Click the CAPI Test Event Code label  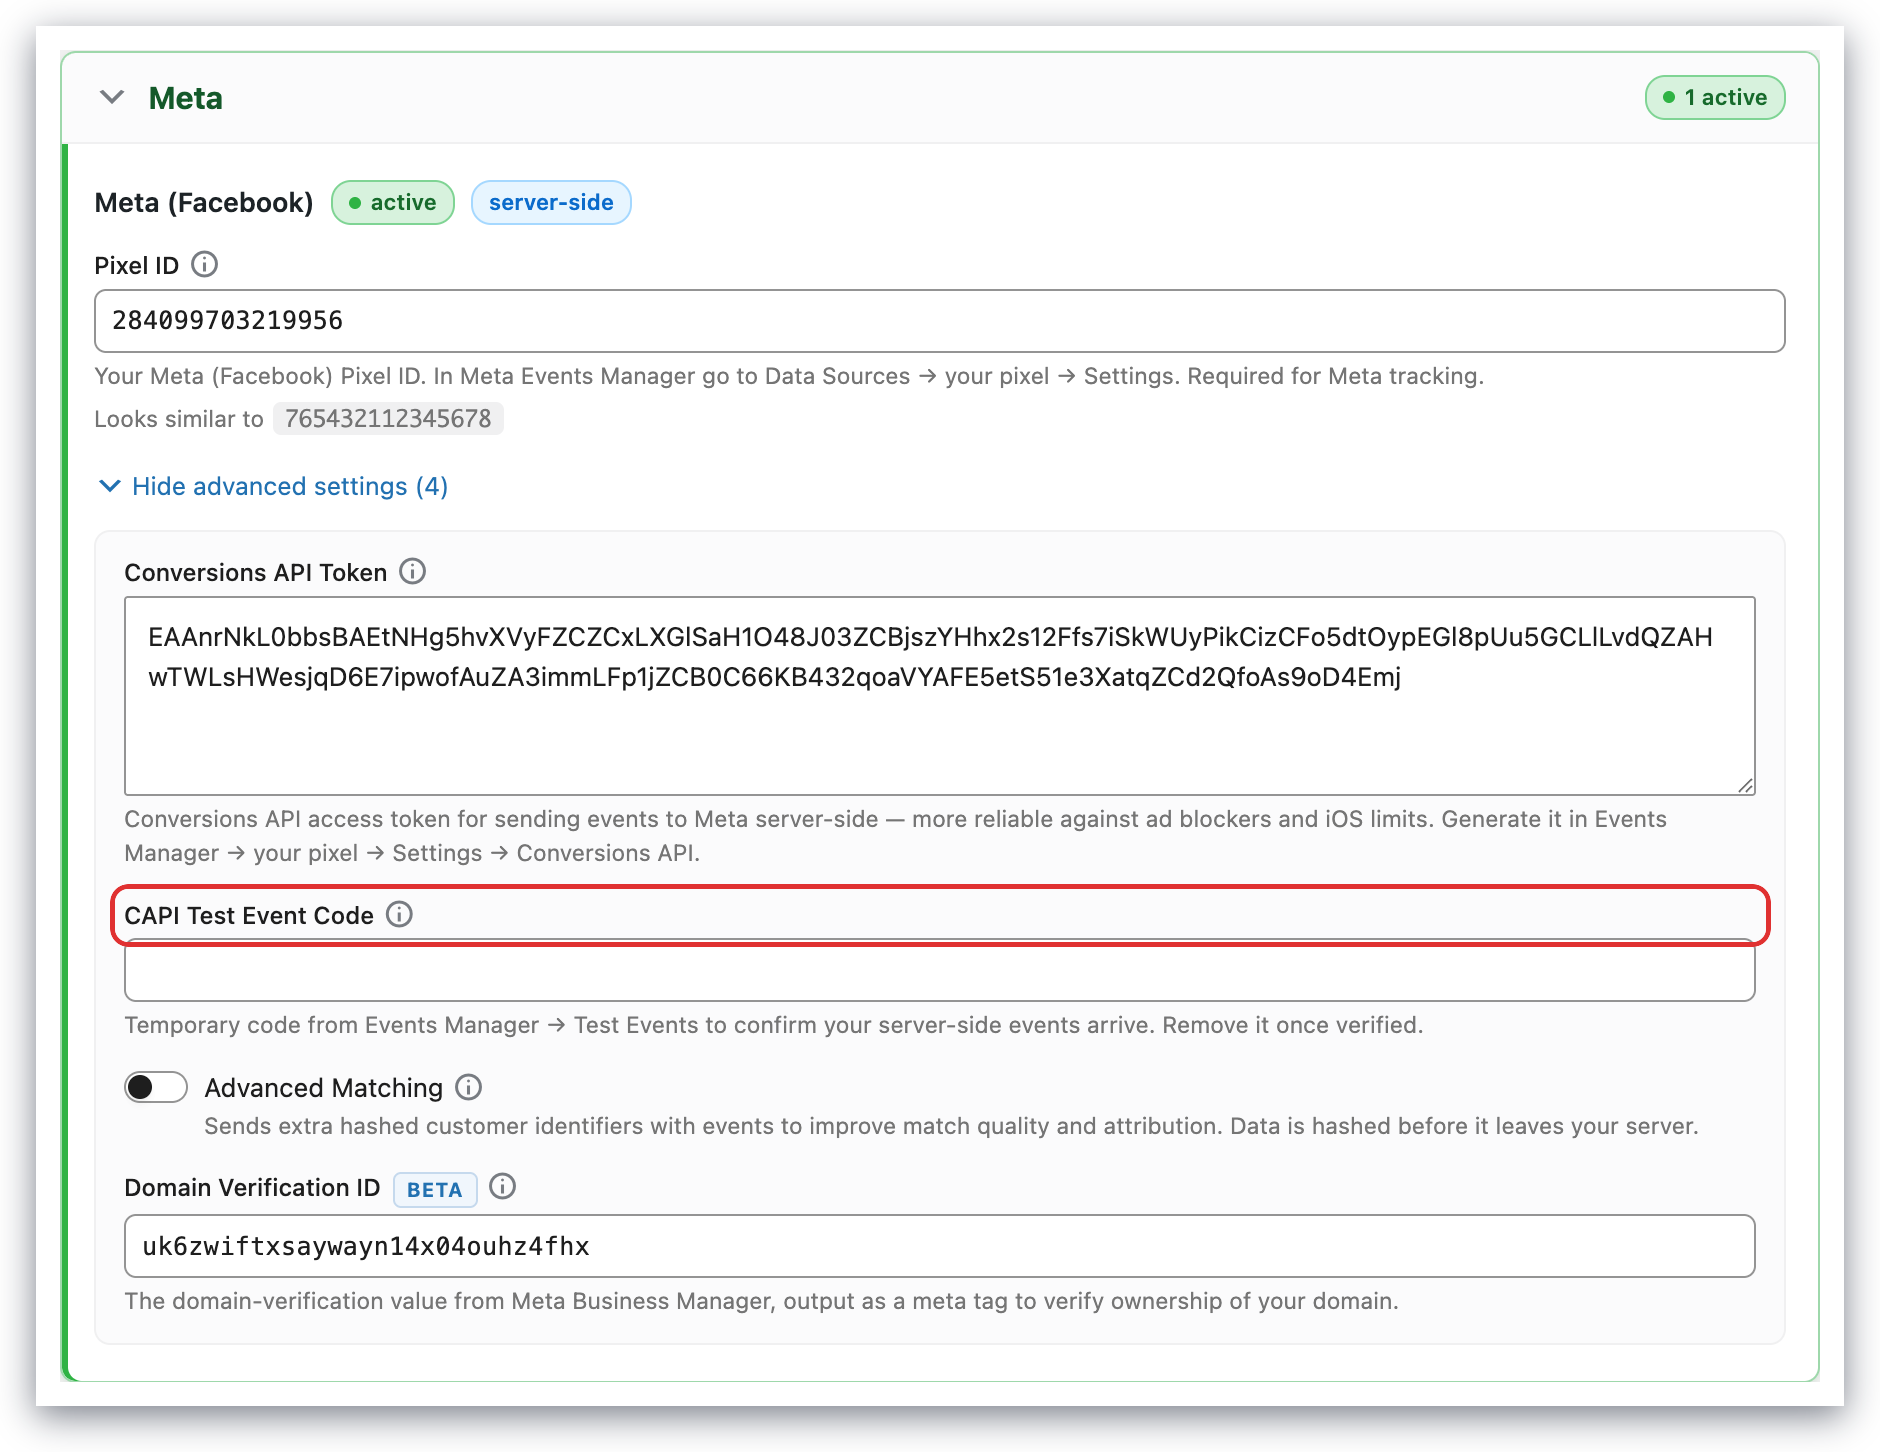[249, 916]
